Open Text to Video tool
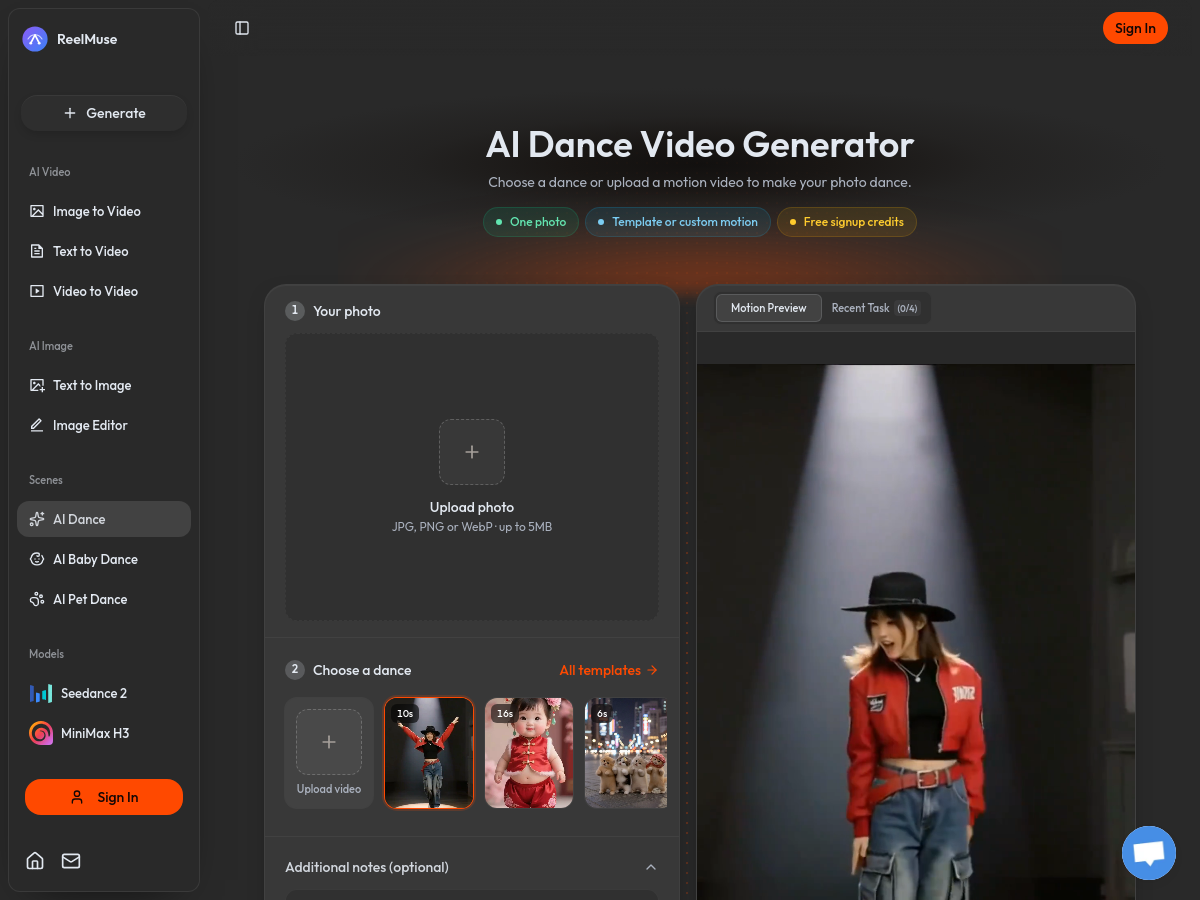Viewport: 1200px width, 900px height. click(104, 251)
